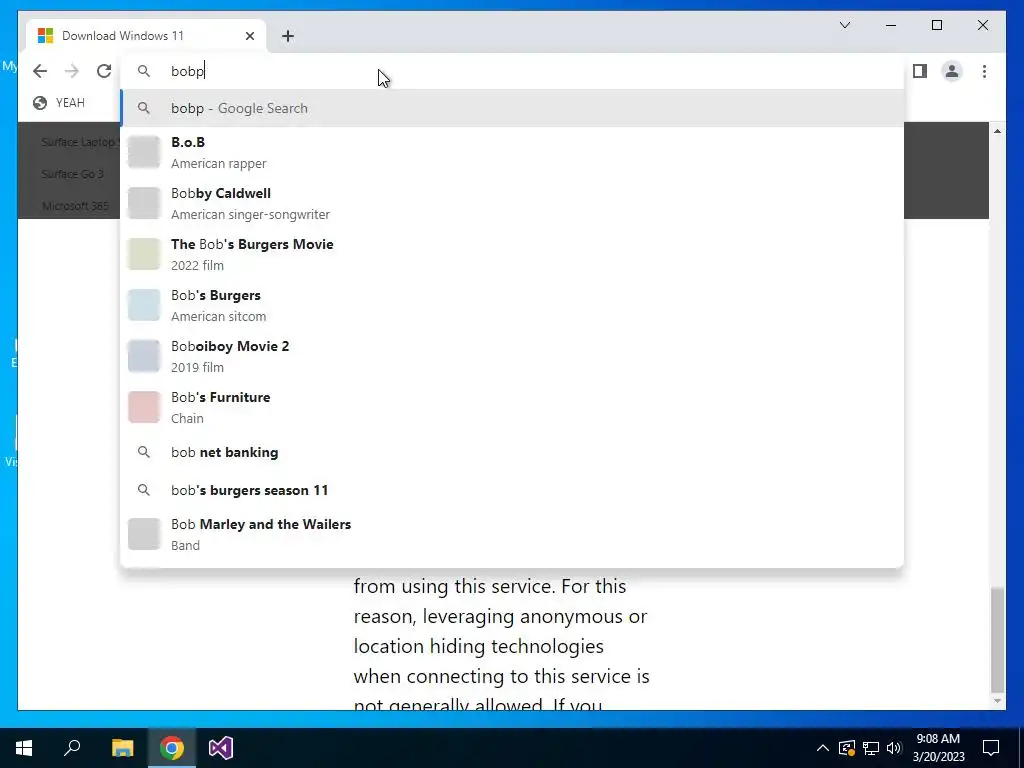Viewport: 1024px width, 768px height.
Task: Open Surface Go 3 page link
Action: [x=72, y=174]
